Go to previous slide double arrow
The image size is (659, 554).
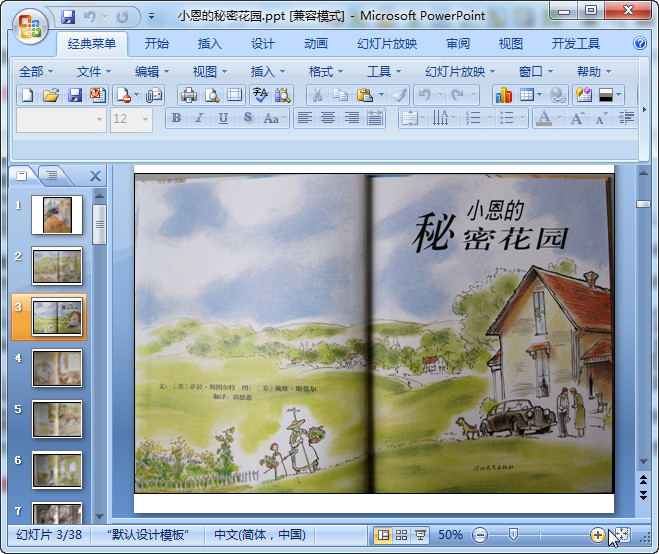coord(643,480)
